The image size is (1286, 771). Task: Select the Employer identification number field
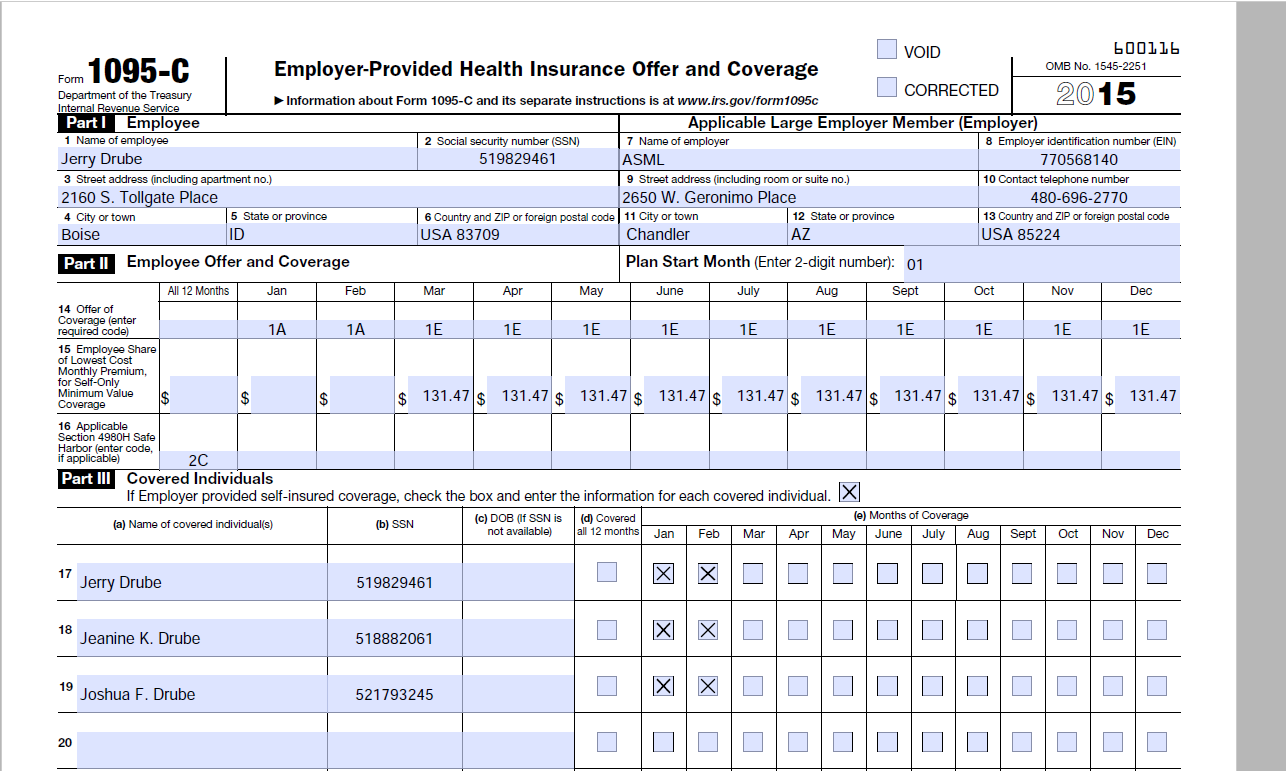[1079, 159]
